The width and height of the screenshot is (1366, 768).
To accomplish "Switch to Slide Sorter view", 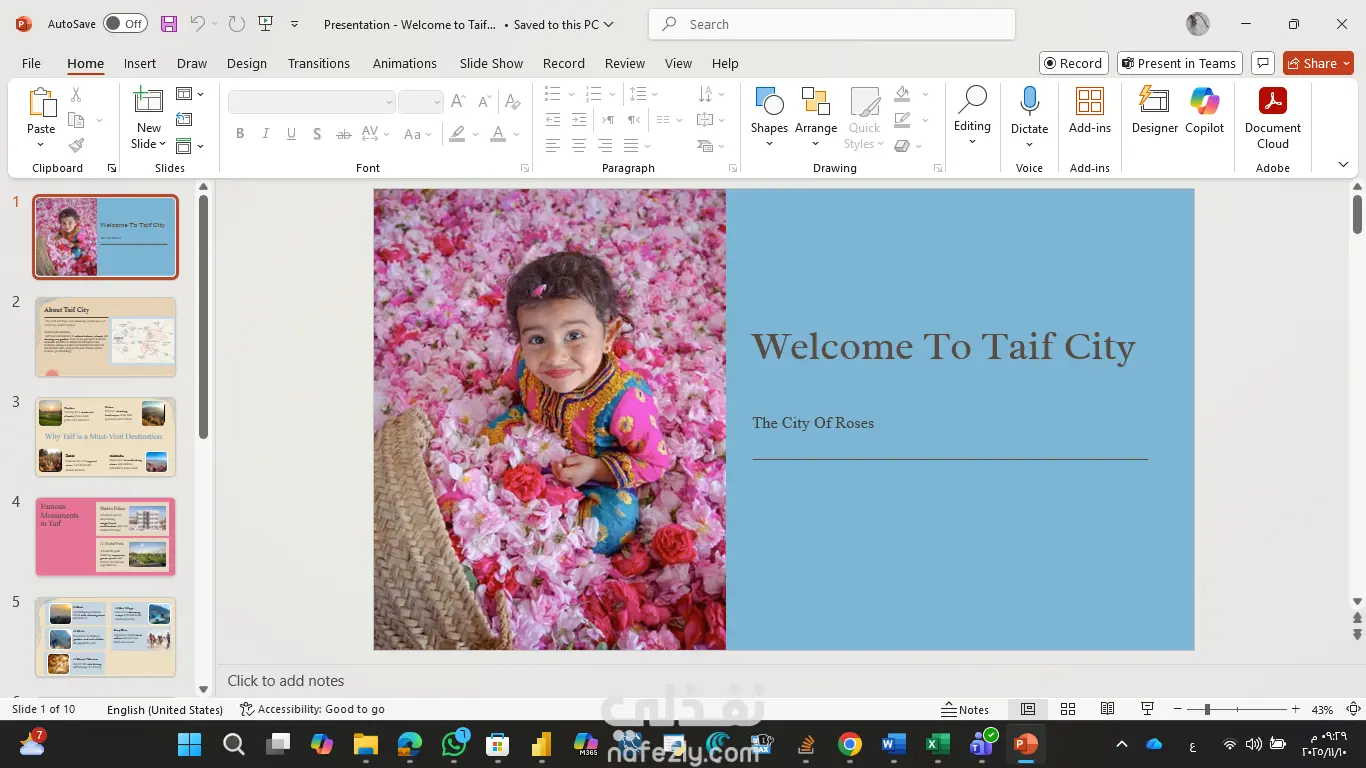I will tap(1068, 709).
